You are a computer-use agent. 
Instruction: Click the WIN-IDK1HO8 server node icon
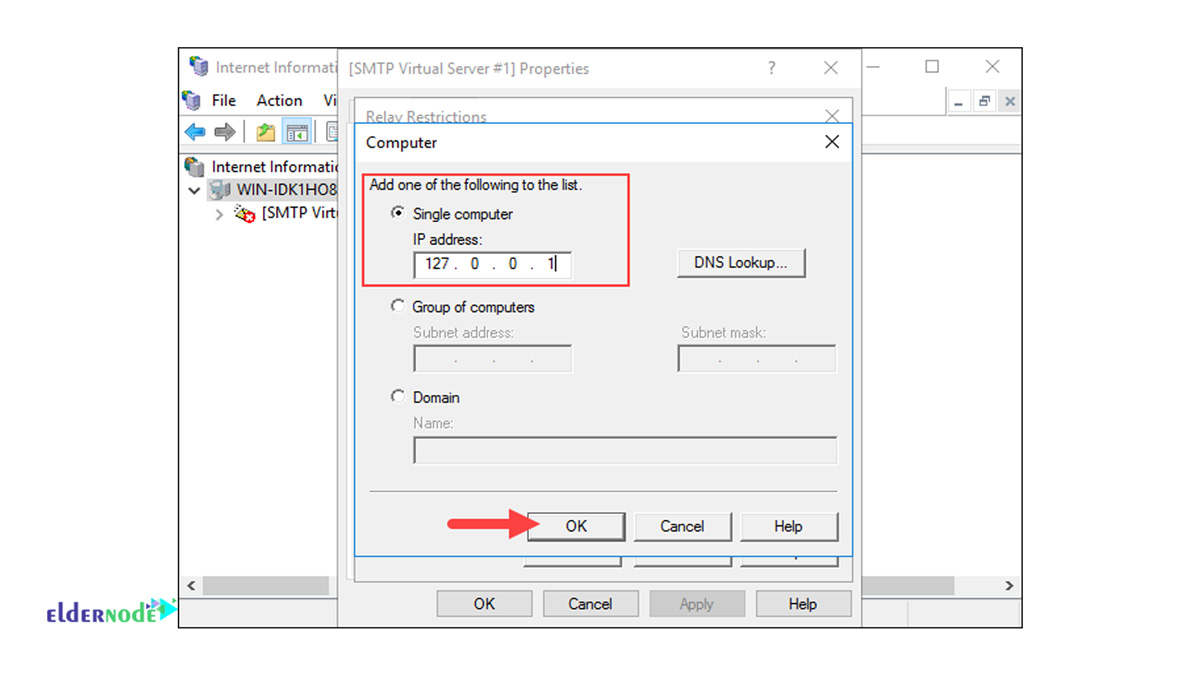click(x=220, y=190)
